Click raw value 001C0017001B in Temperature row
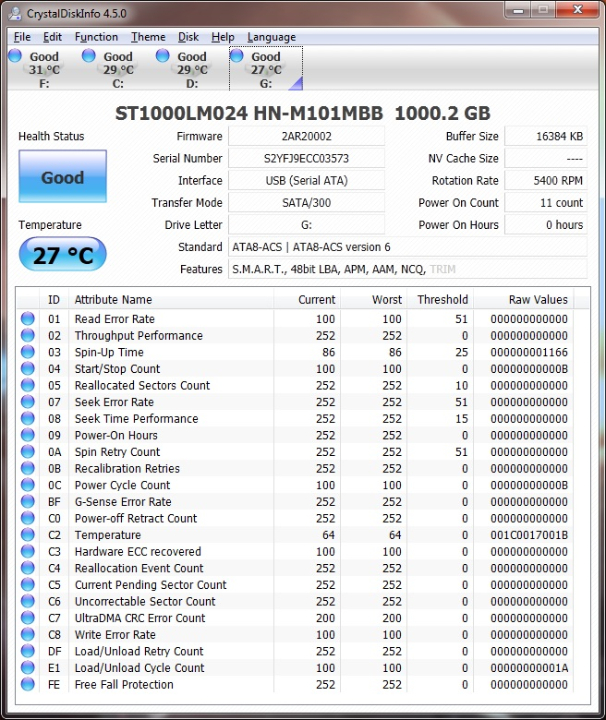 (x=529, y=535)
